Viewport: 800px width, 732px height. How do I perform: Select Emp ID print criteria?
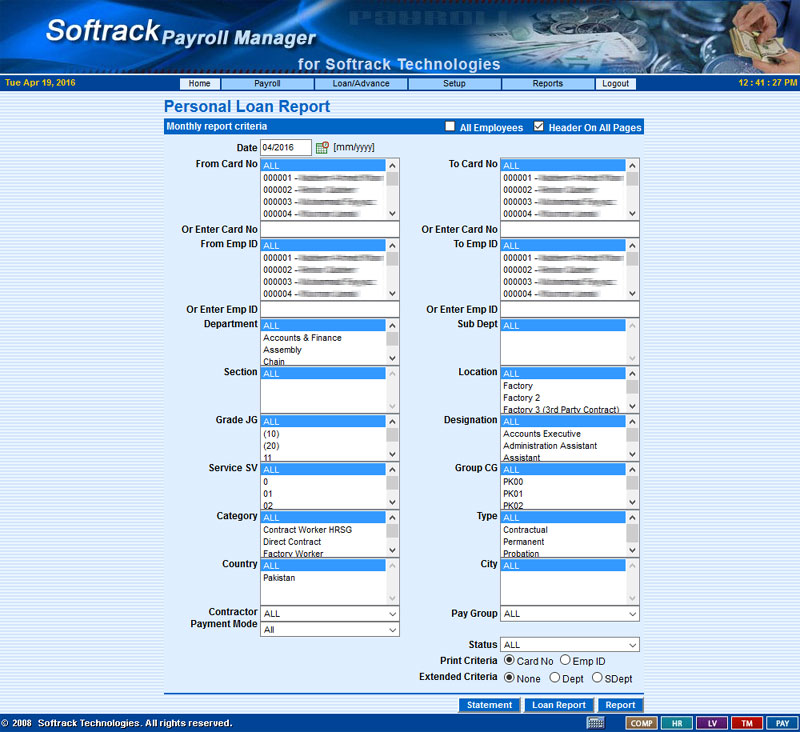[565, 661]
